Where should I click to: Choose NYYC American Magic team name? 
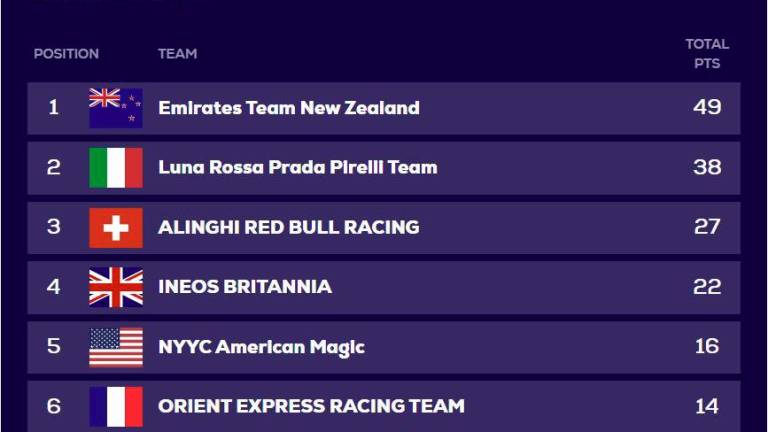(262, 347)
